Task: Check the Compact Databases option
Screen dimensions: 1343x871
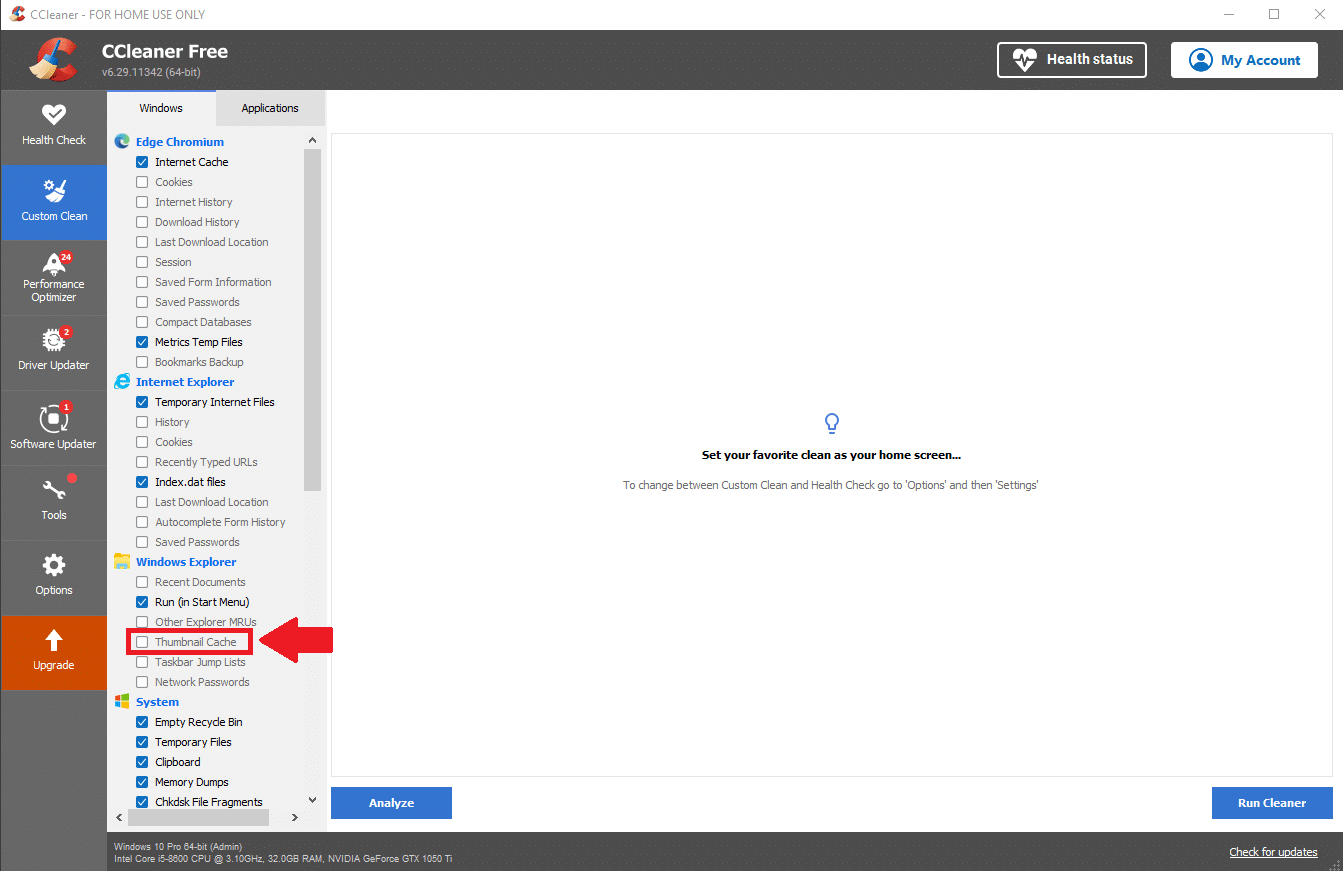Action: (x=142, y=322)
